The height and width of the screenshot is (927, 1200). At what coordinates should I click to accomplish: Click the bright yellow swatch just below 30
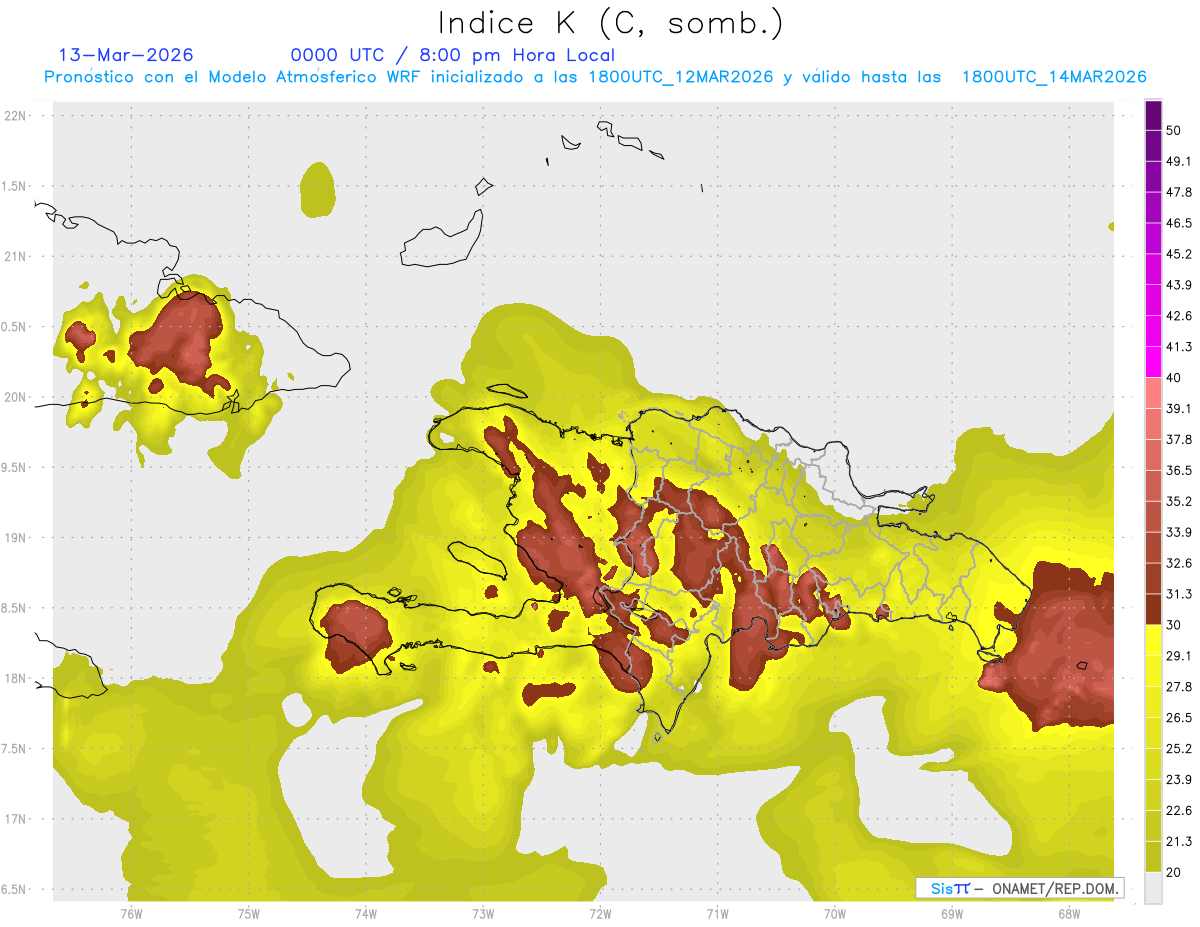pyautogui.click(x=1154, y=640)
